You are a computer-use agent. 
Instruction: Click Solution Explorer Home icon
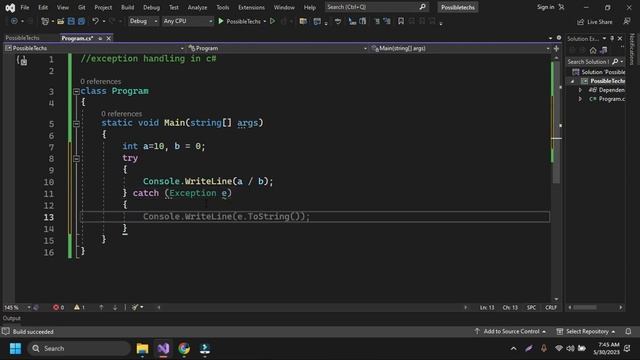coord(593,50)
